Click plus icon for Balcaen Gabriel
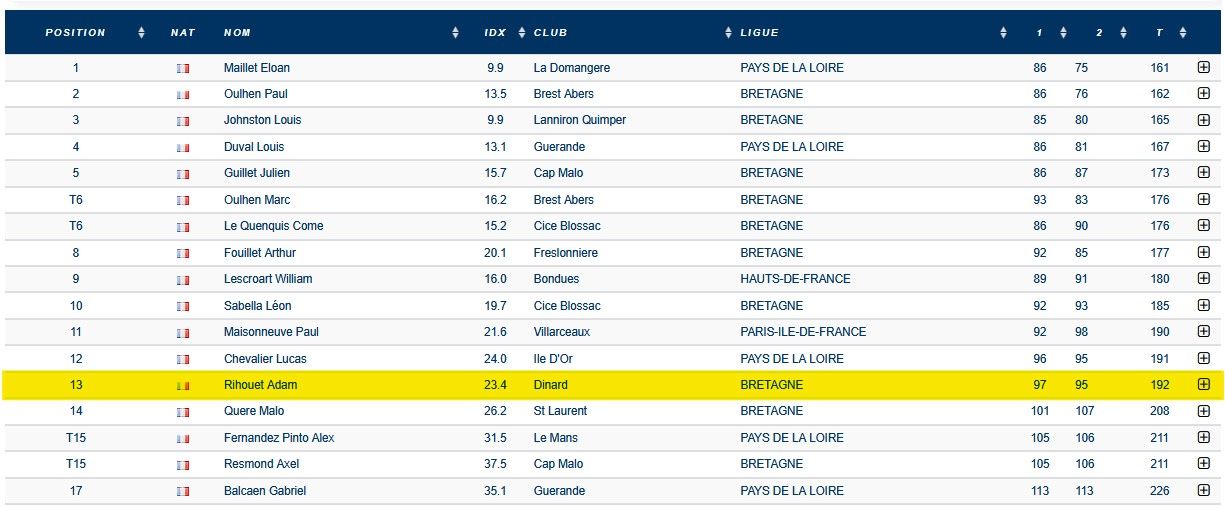 click(1203, 490)
